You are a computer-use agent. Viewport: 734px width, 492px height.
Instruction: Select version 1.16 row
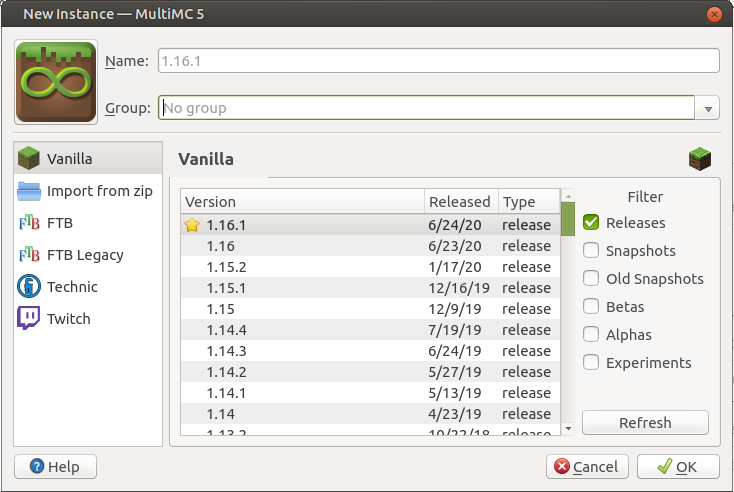coord(370,246)
